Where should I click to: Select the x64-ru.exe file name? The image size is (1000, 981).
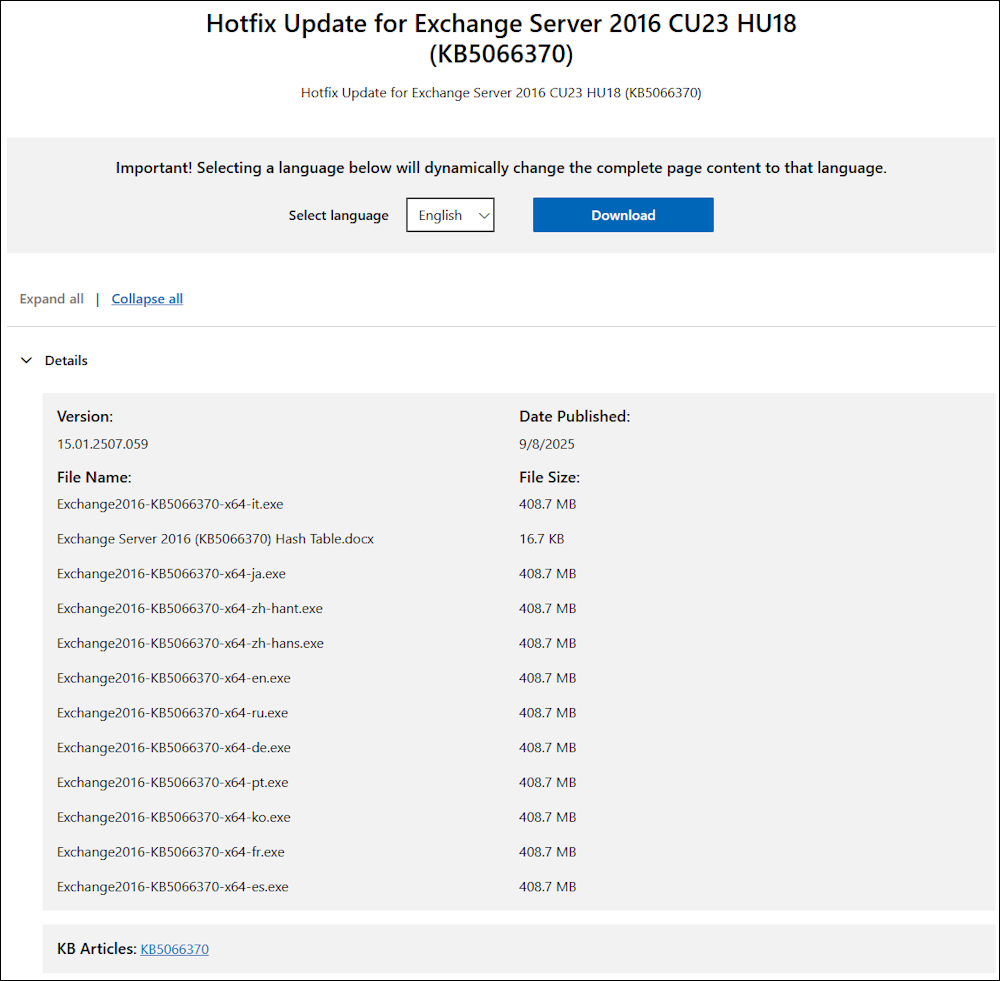[172, 713]
